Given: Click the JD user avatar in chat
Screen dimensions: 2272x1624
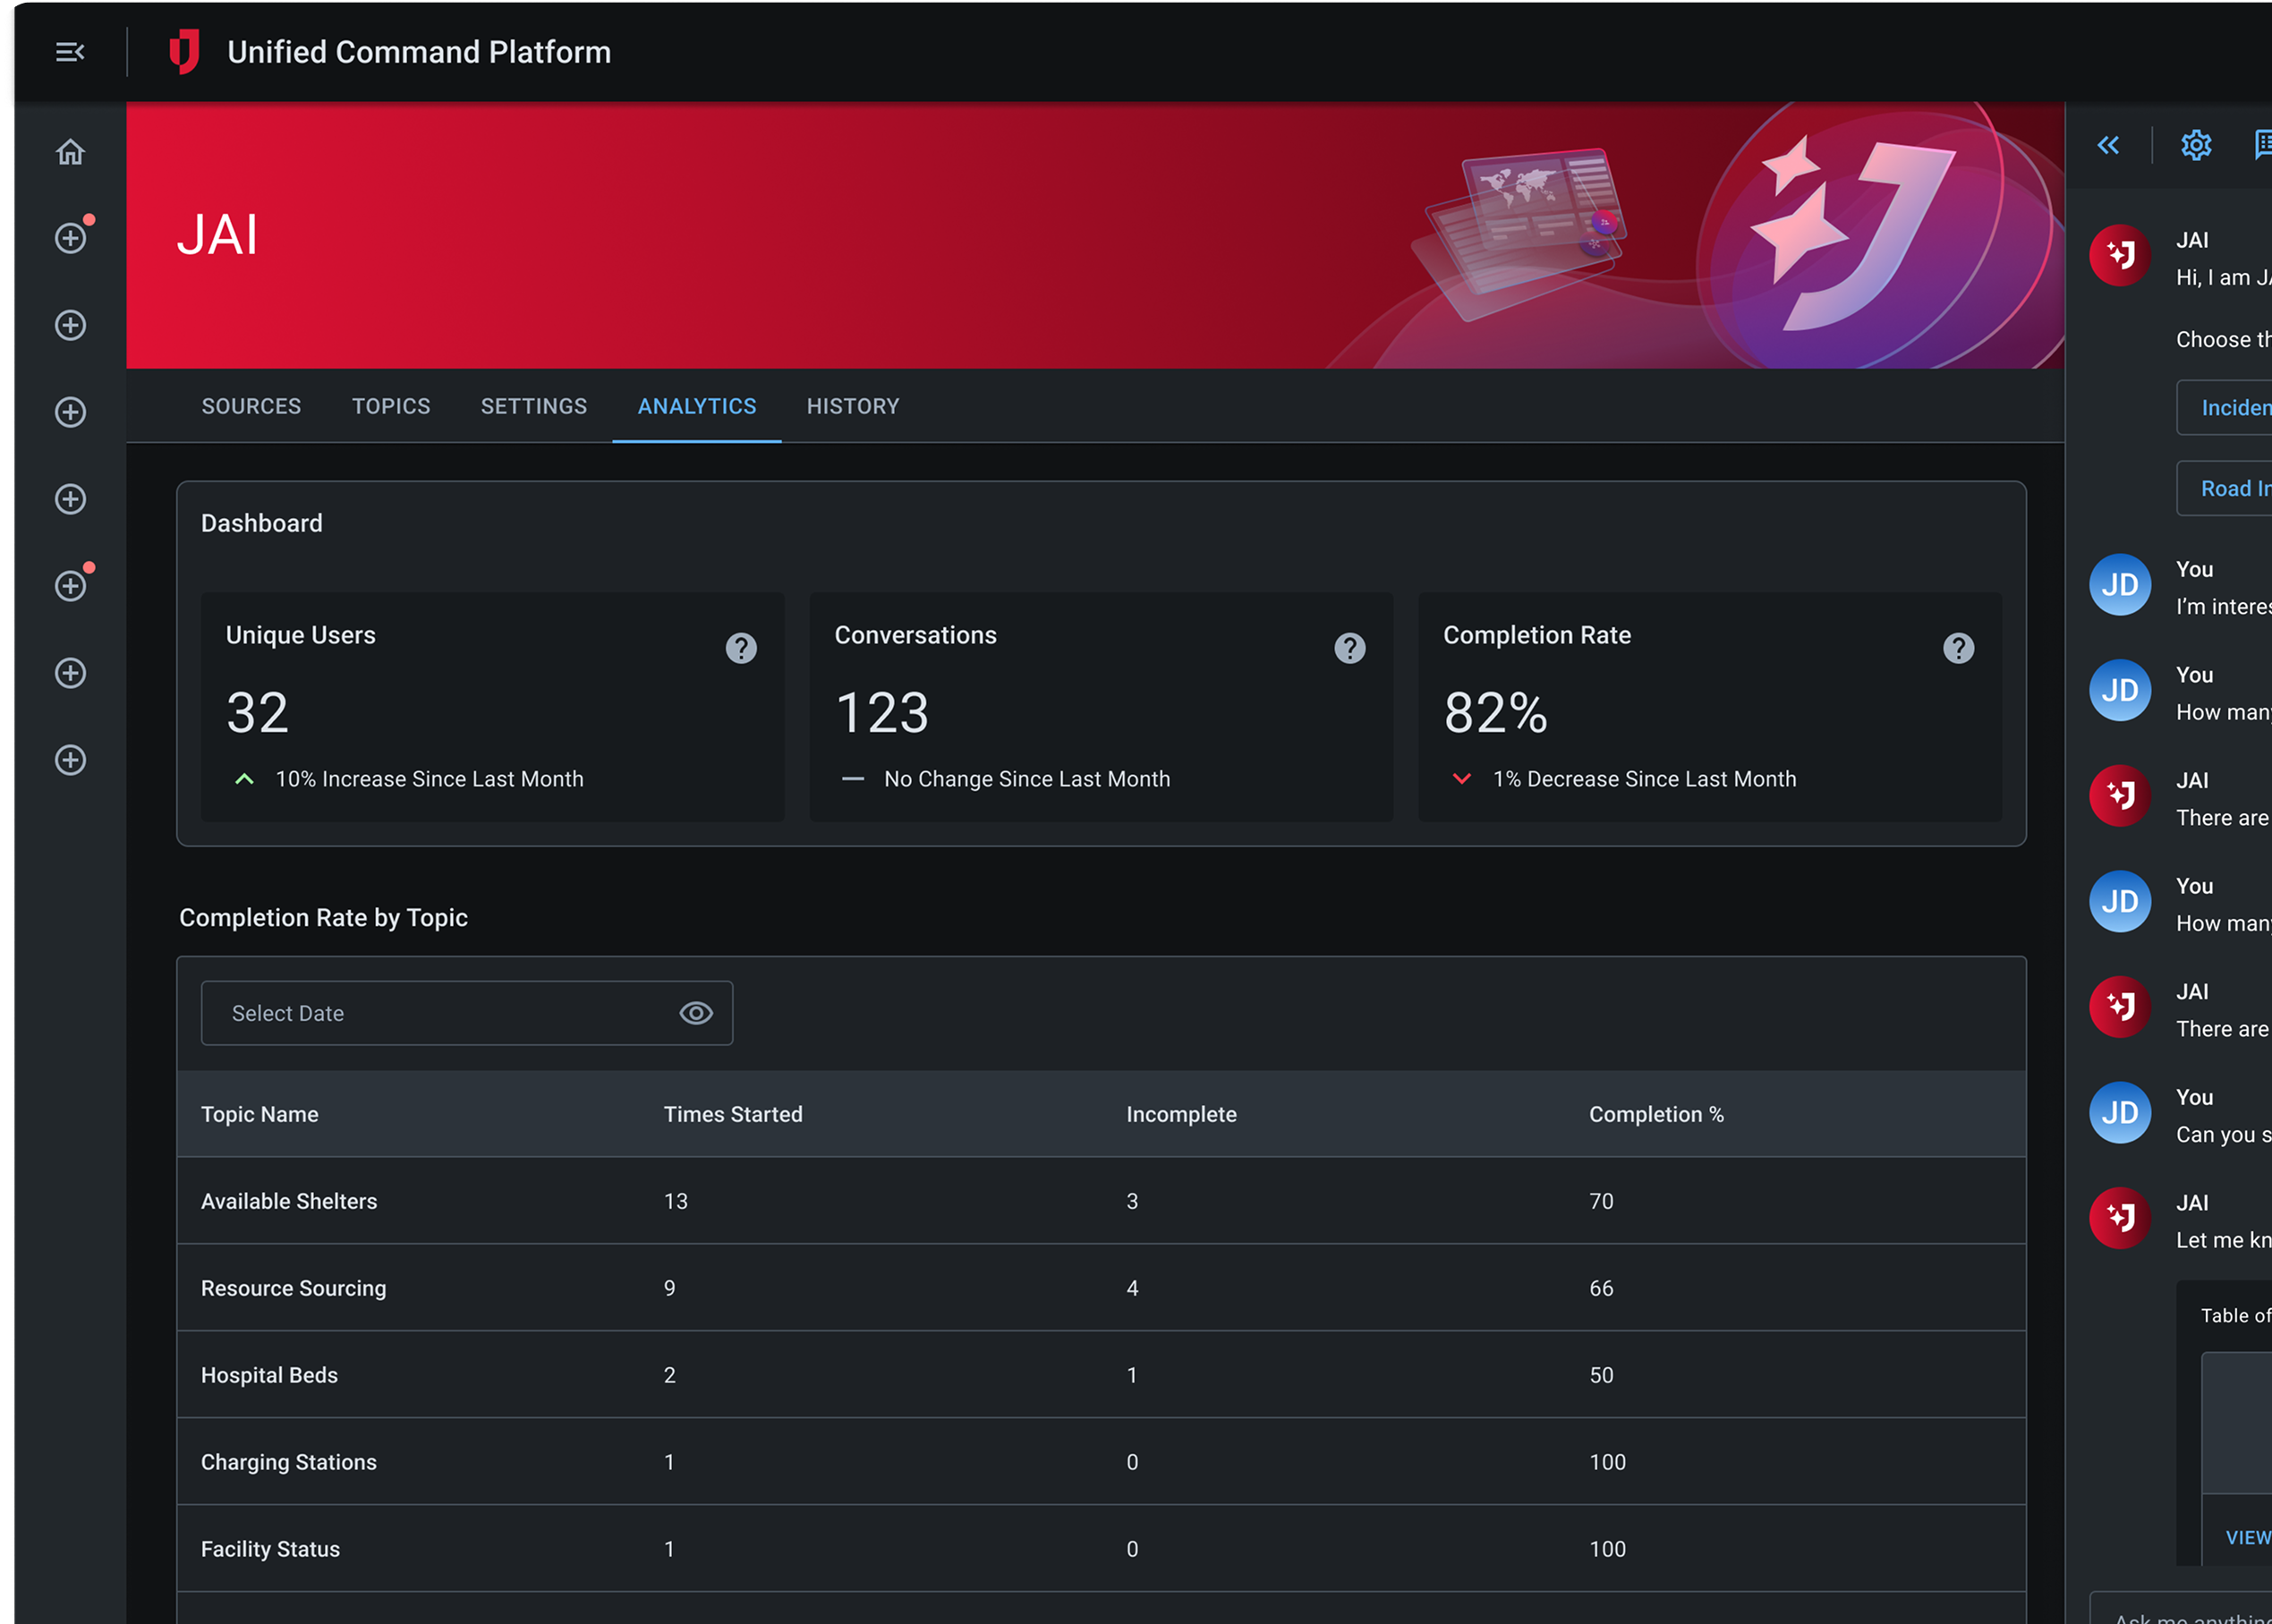Looking at the screenshot, I should (x=2120, y=585).
